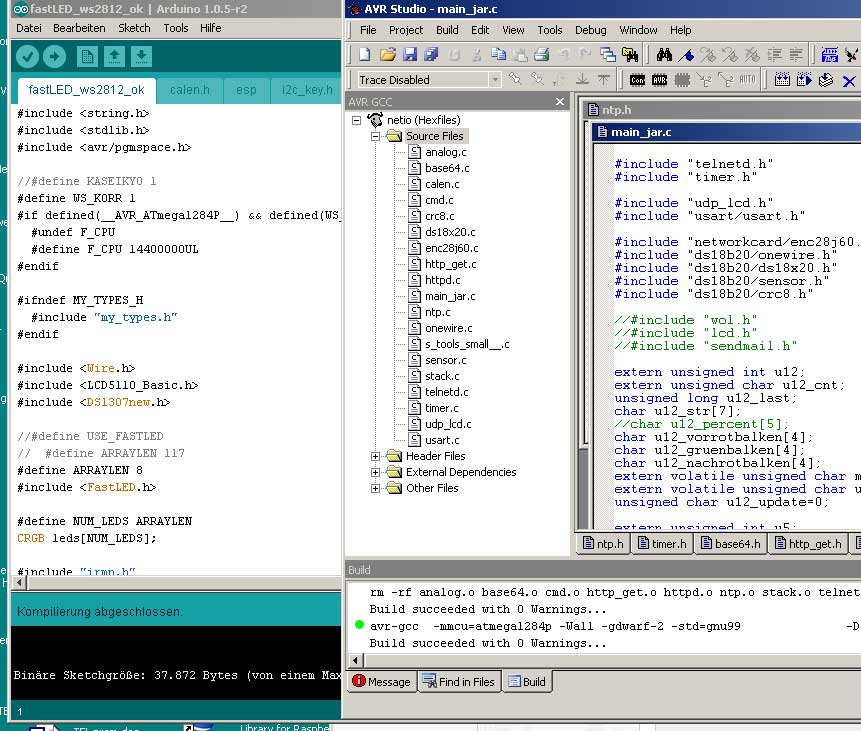Open the Window menu in AVR Studio
This screenshot has height=731, width=861.
(638, 30)
